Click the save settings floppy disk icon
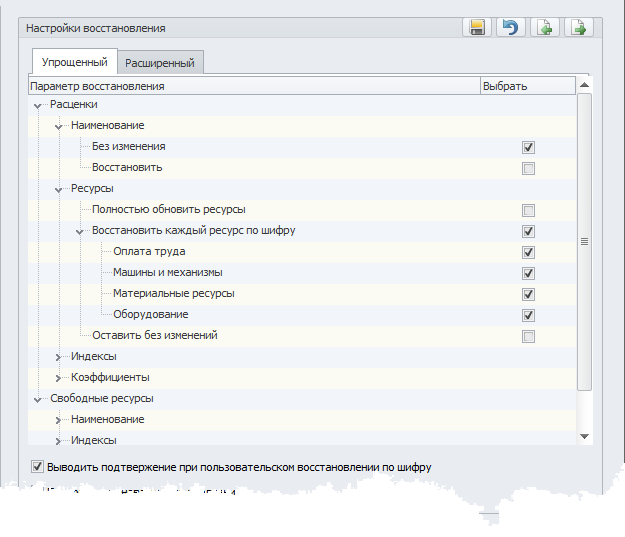Image resolution: width=625 pixels, height=537 pixels. tap(477, 28)
